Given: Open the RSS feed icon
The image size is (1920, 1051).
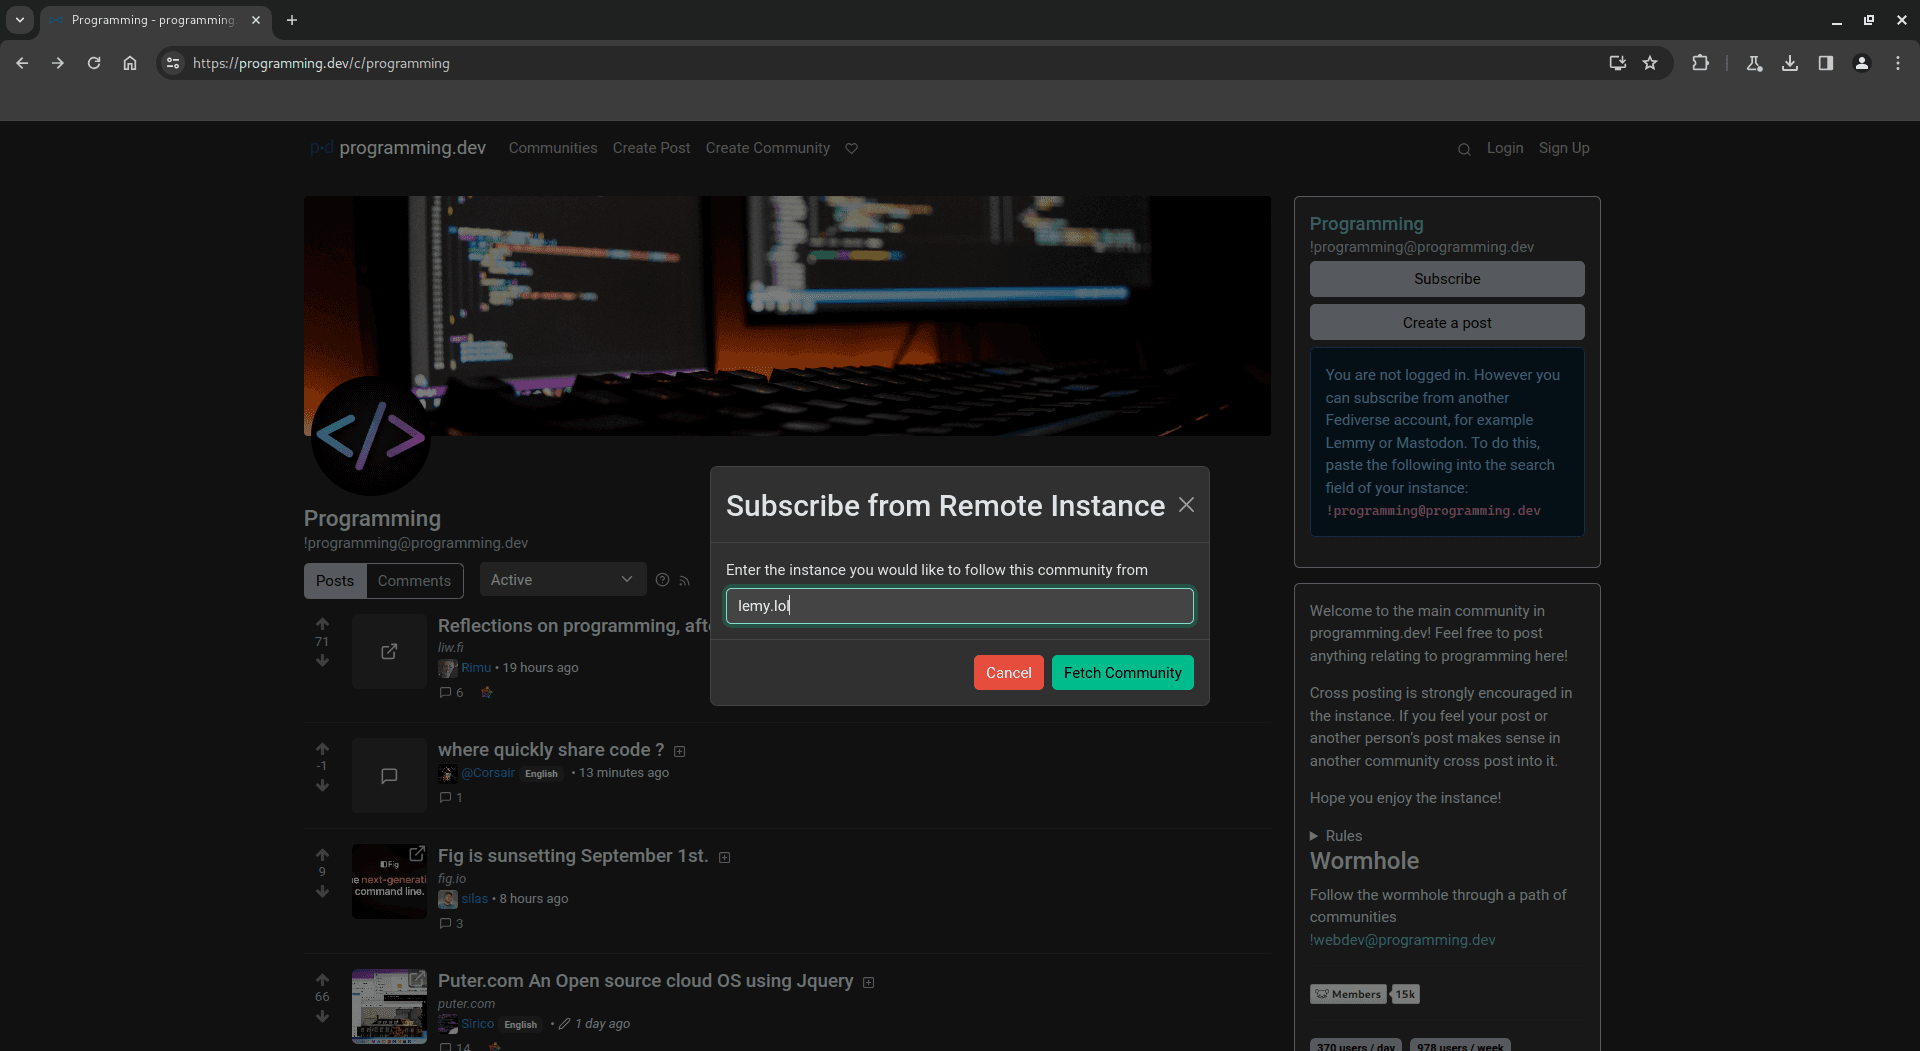Looking at the screenshot, I should (685, 581).
